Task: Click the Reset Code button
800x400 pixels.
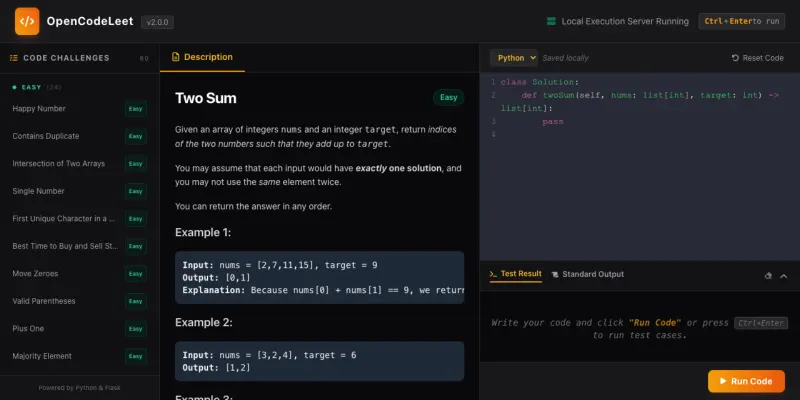Action: click(x=758, y=58)
